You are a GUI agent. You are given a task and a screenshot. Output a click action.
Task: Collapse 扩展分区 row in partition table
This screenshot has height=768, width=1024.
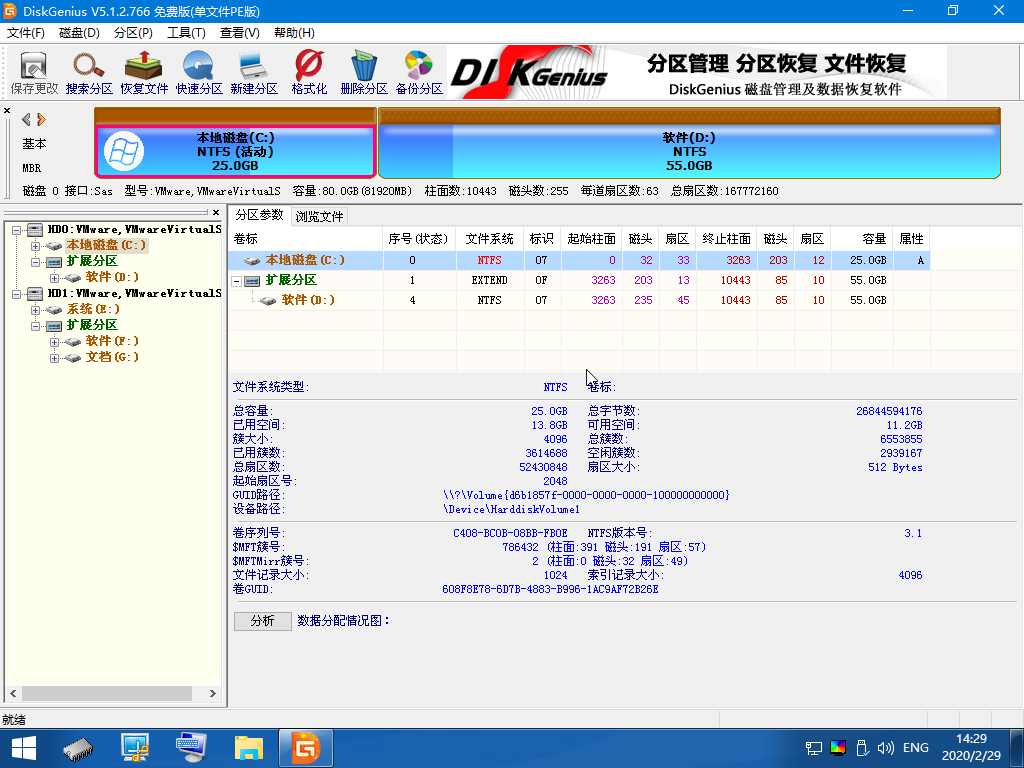click(x=236, y=281)
